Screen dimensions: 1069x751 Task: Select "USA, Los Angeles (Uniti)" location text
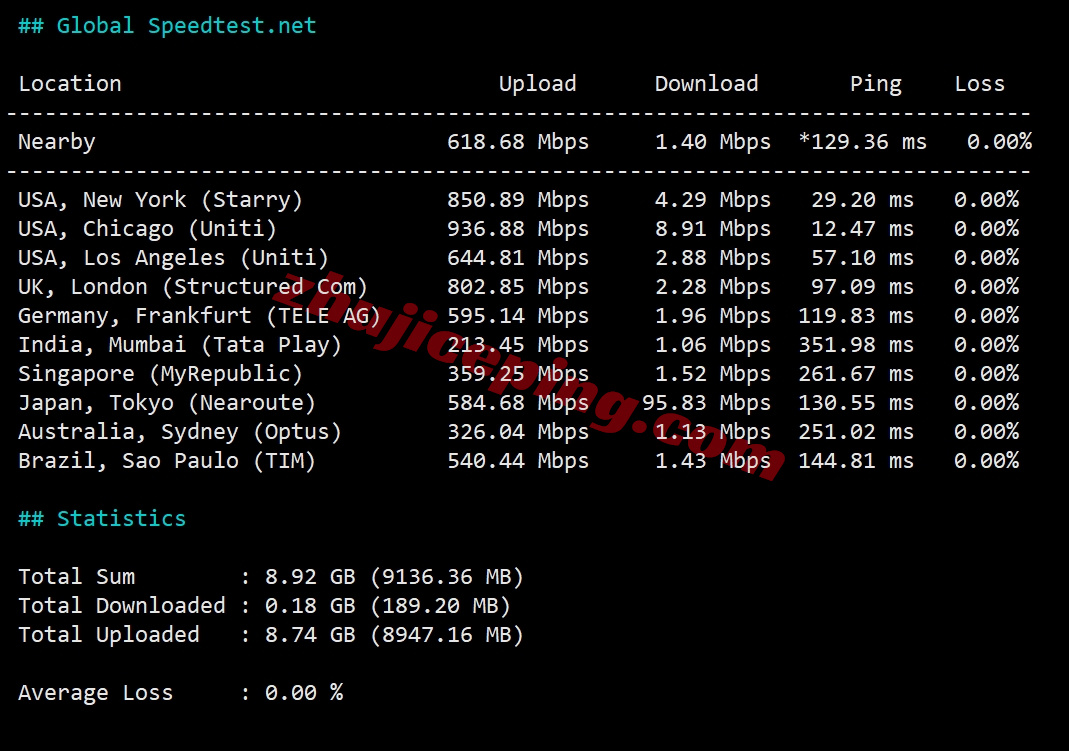(173, 258)
